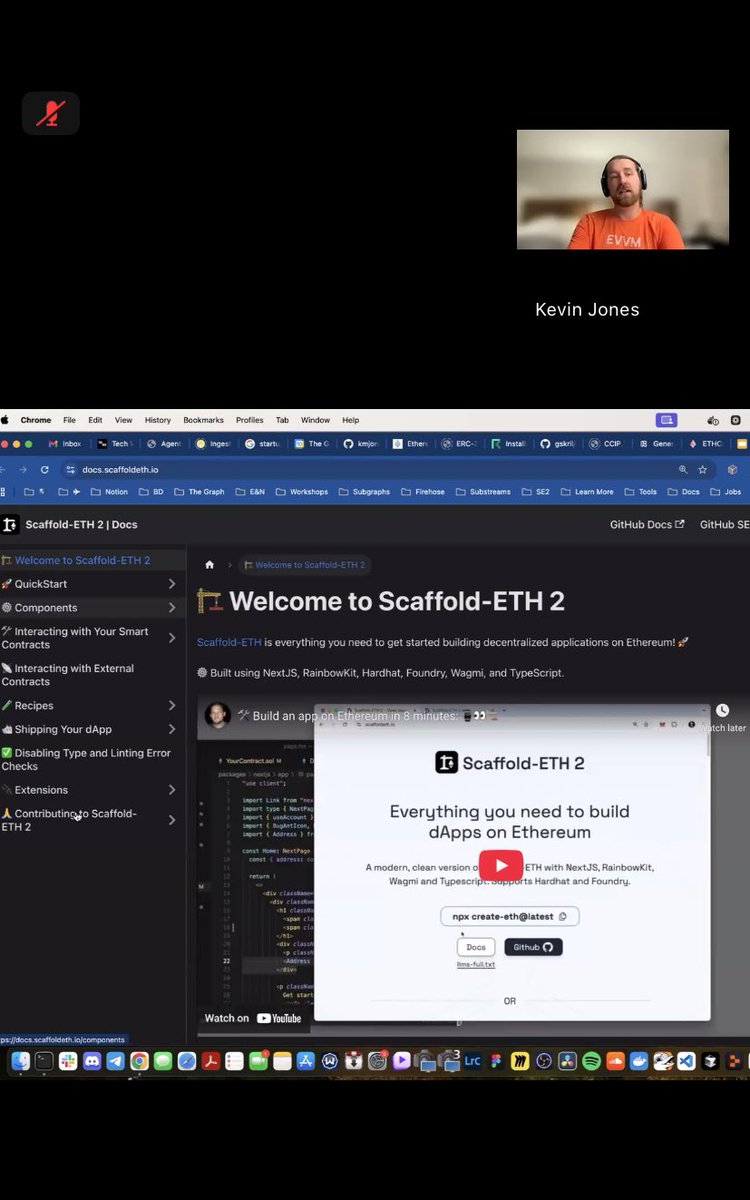Image resolution: width=750 pixels, height=1200 pixels.
Task: Open the Notion bookmark folder
Action: [109, 492]
